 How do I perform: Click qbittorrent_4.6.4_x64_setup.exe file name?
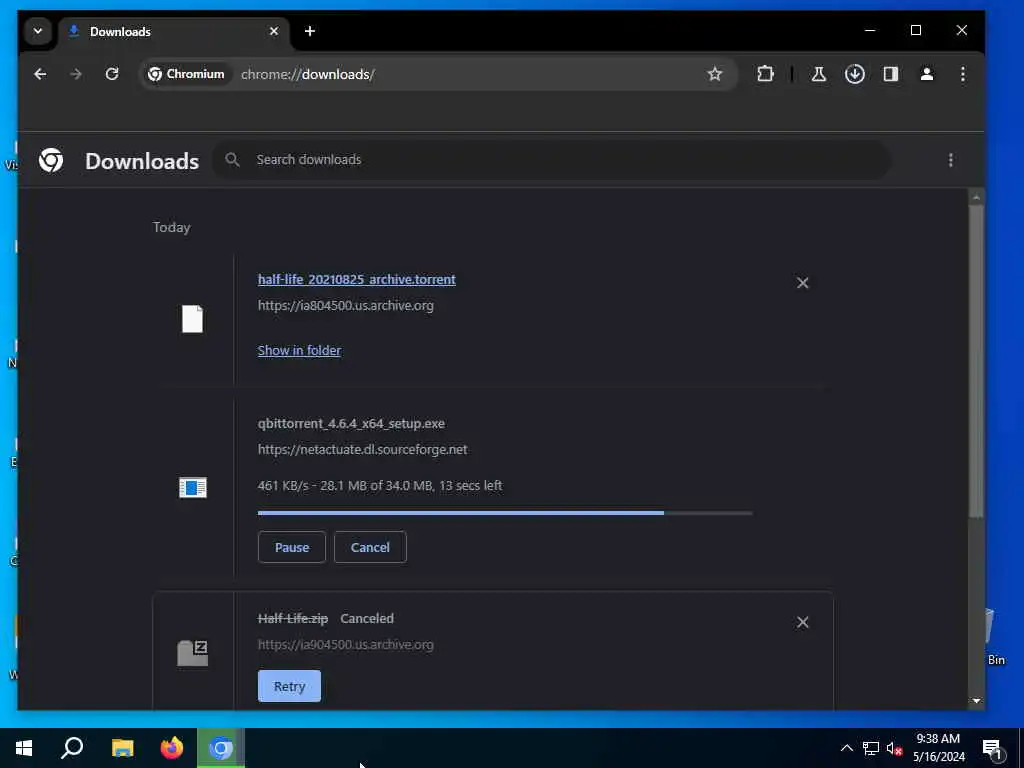[x=351, y=423]
